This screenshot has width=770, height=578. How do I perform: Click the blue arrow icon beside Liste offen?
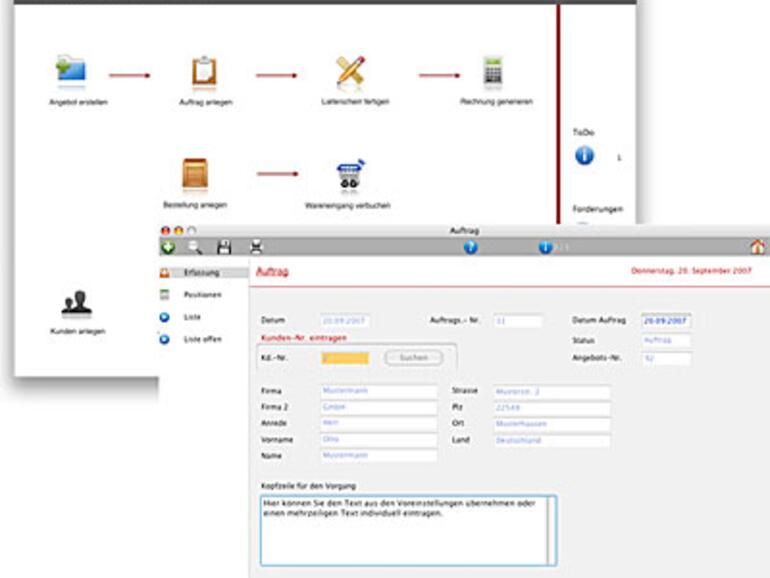tap(165, 339)
